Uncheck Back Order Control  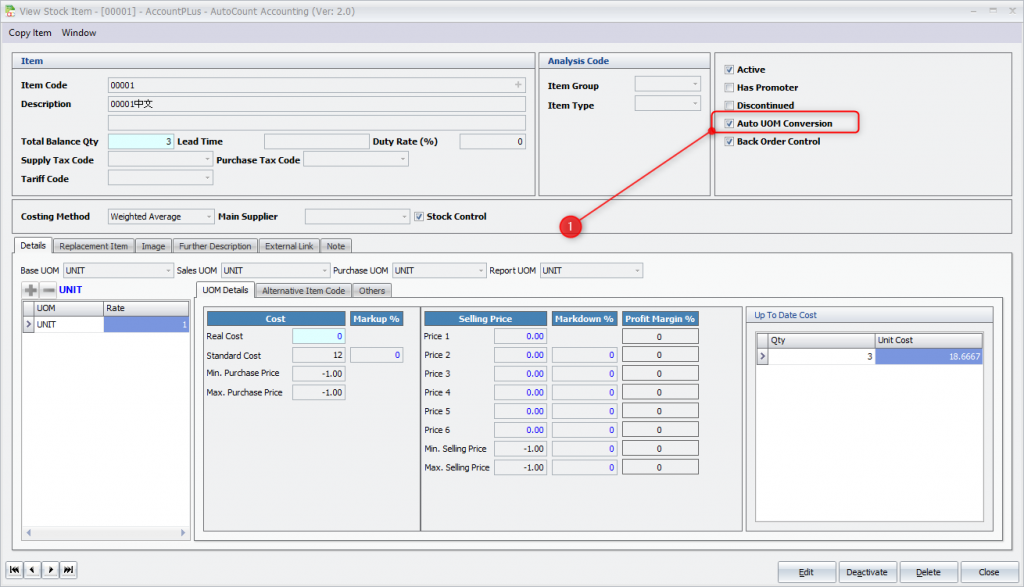pyautogui.click(x=729, y=141)
